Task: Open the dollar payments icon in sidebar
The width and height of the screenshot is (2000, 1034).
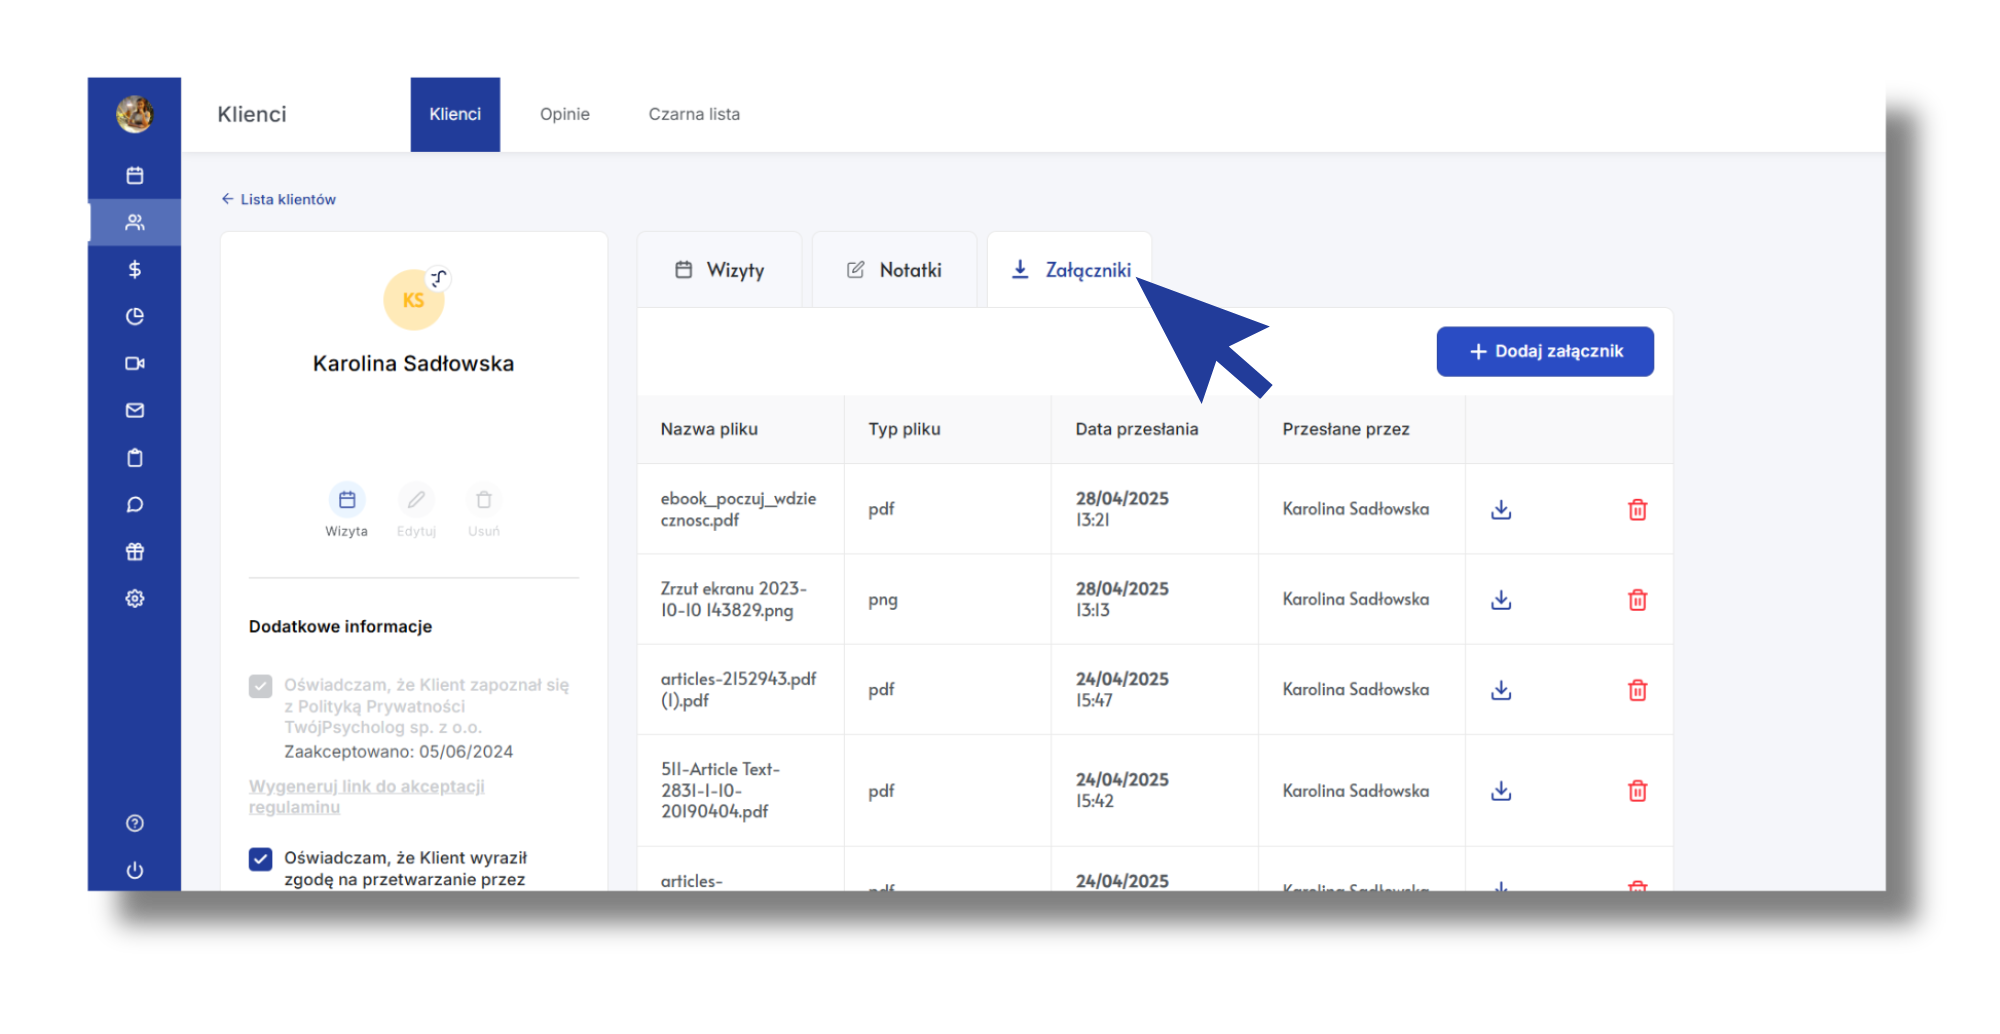Action: pyautogui.click(x=135, y=269)
